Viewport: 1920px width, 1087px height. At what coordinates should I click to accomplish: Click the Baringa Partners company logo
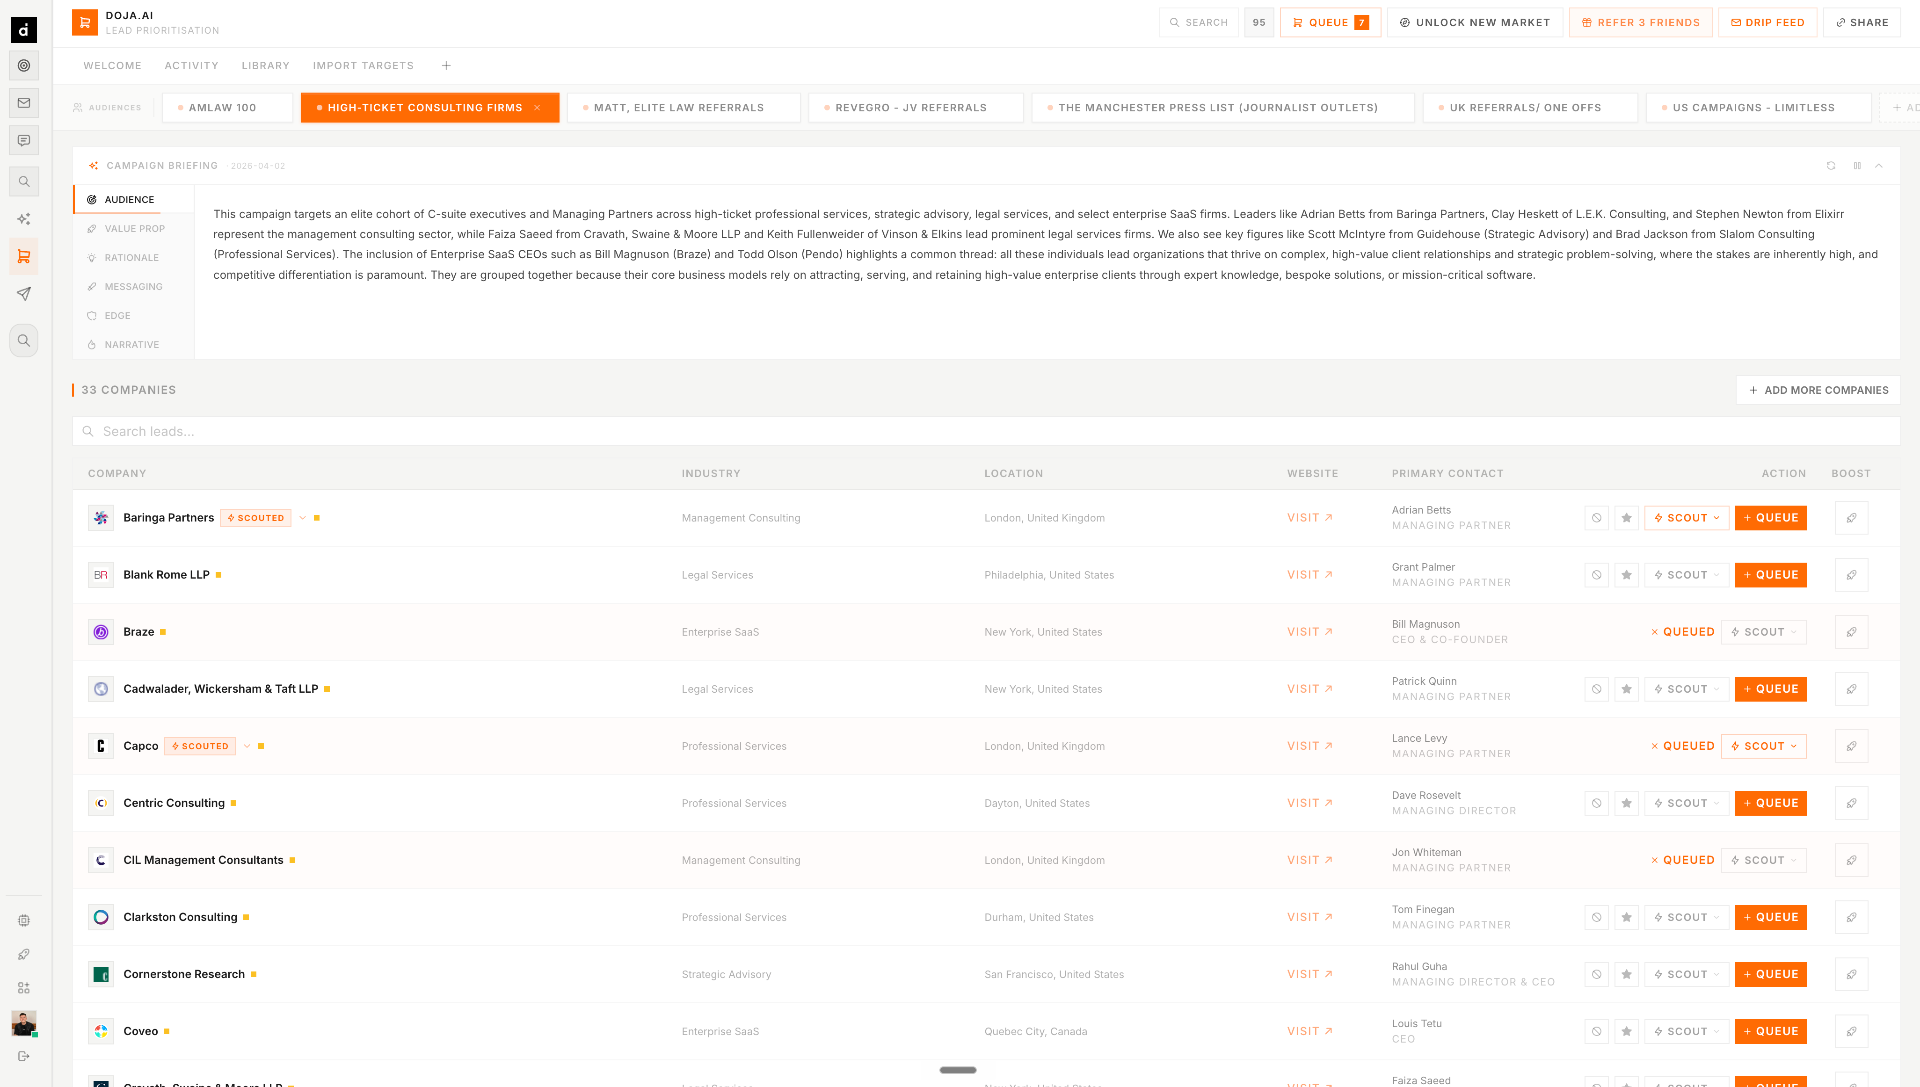point(101,518)
